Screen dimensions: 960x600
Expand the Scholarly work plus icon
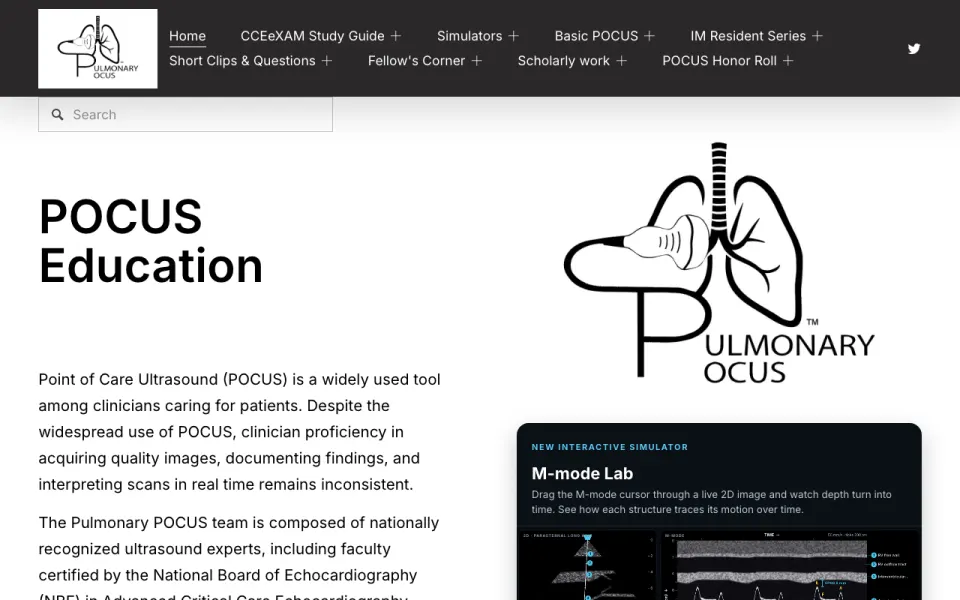[x=621, y=61]
